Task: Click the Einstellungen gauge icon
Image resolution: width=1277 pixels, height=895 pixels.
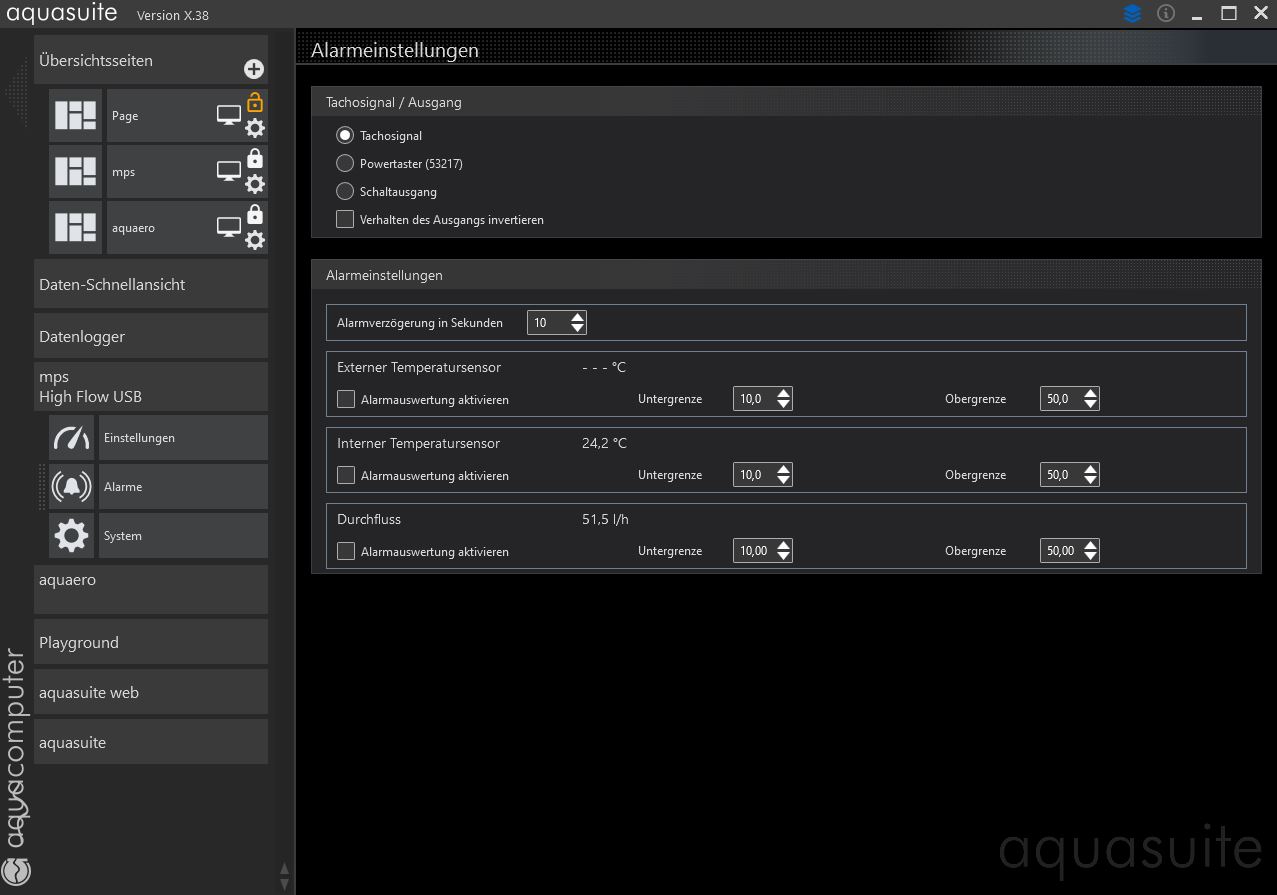Action: 71,438
